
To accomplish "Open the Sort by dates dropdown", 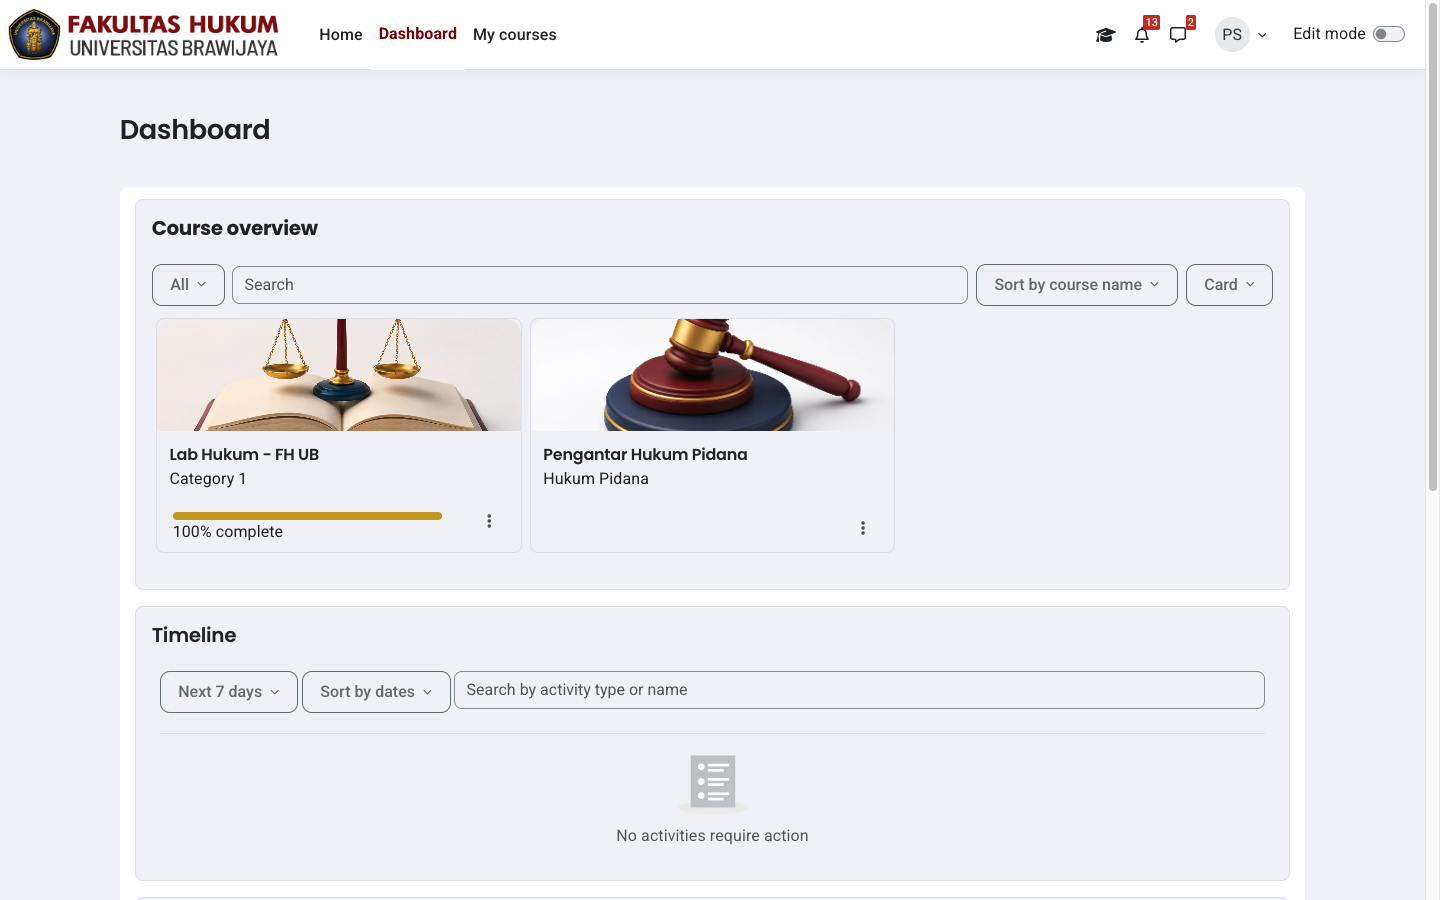I will [x=376, y=692].
